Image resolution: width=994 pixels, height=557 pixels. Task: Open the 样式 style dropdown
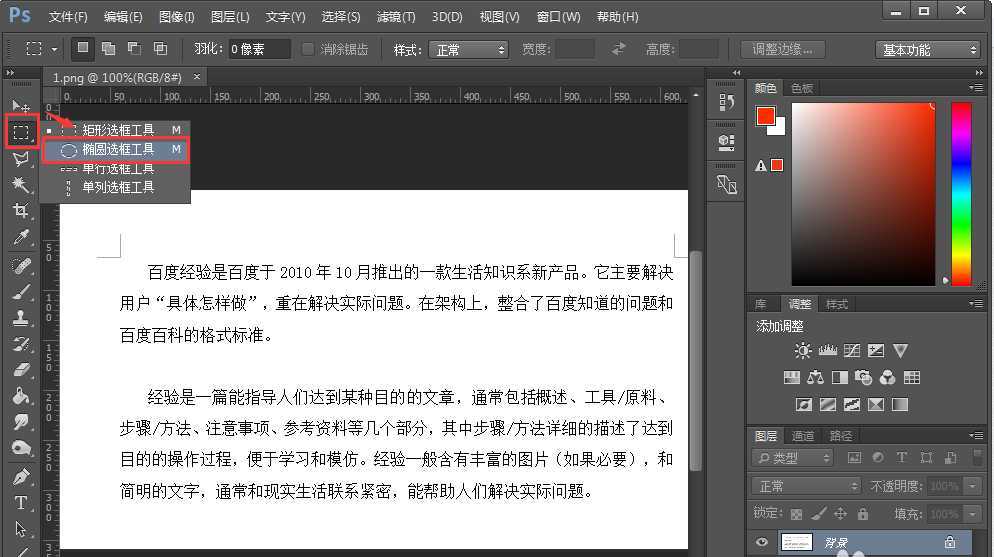(x=468, y=49)
